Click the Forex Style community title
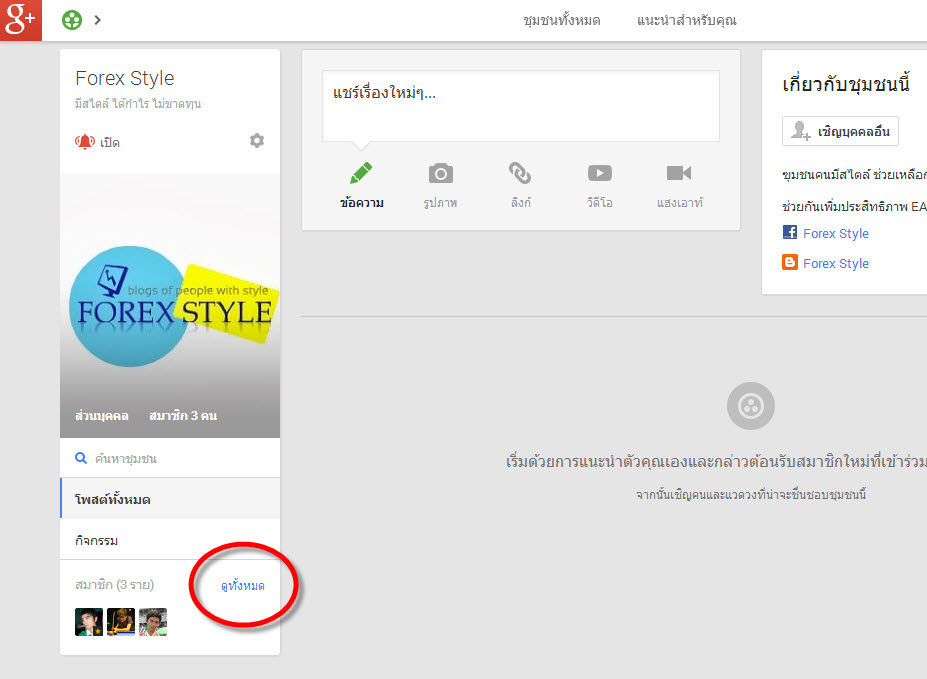The width and height of the screenshot is (927, 679). coord(125,78)
